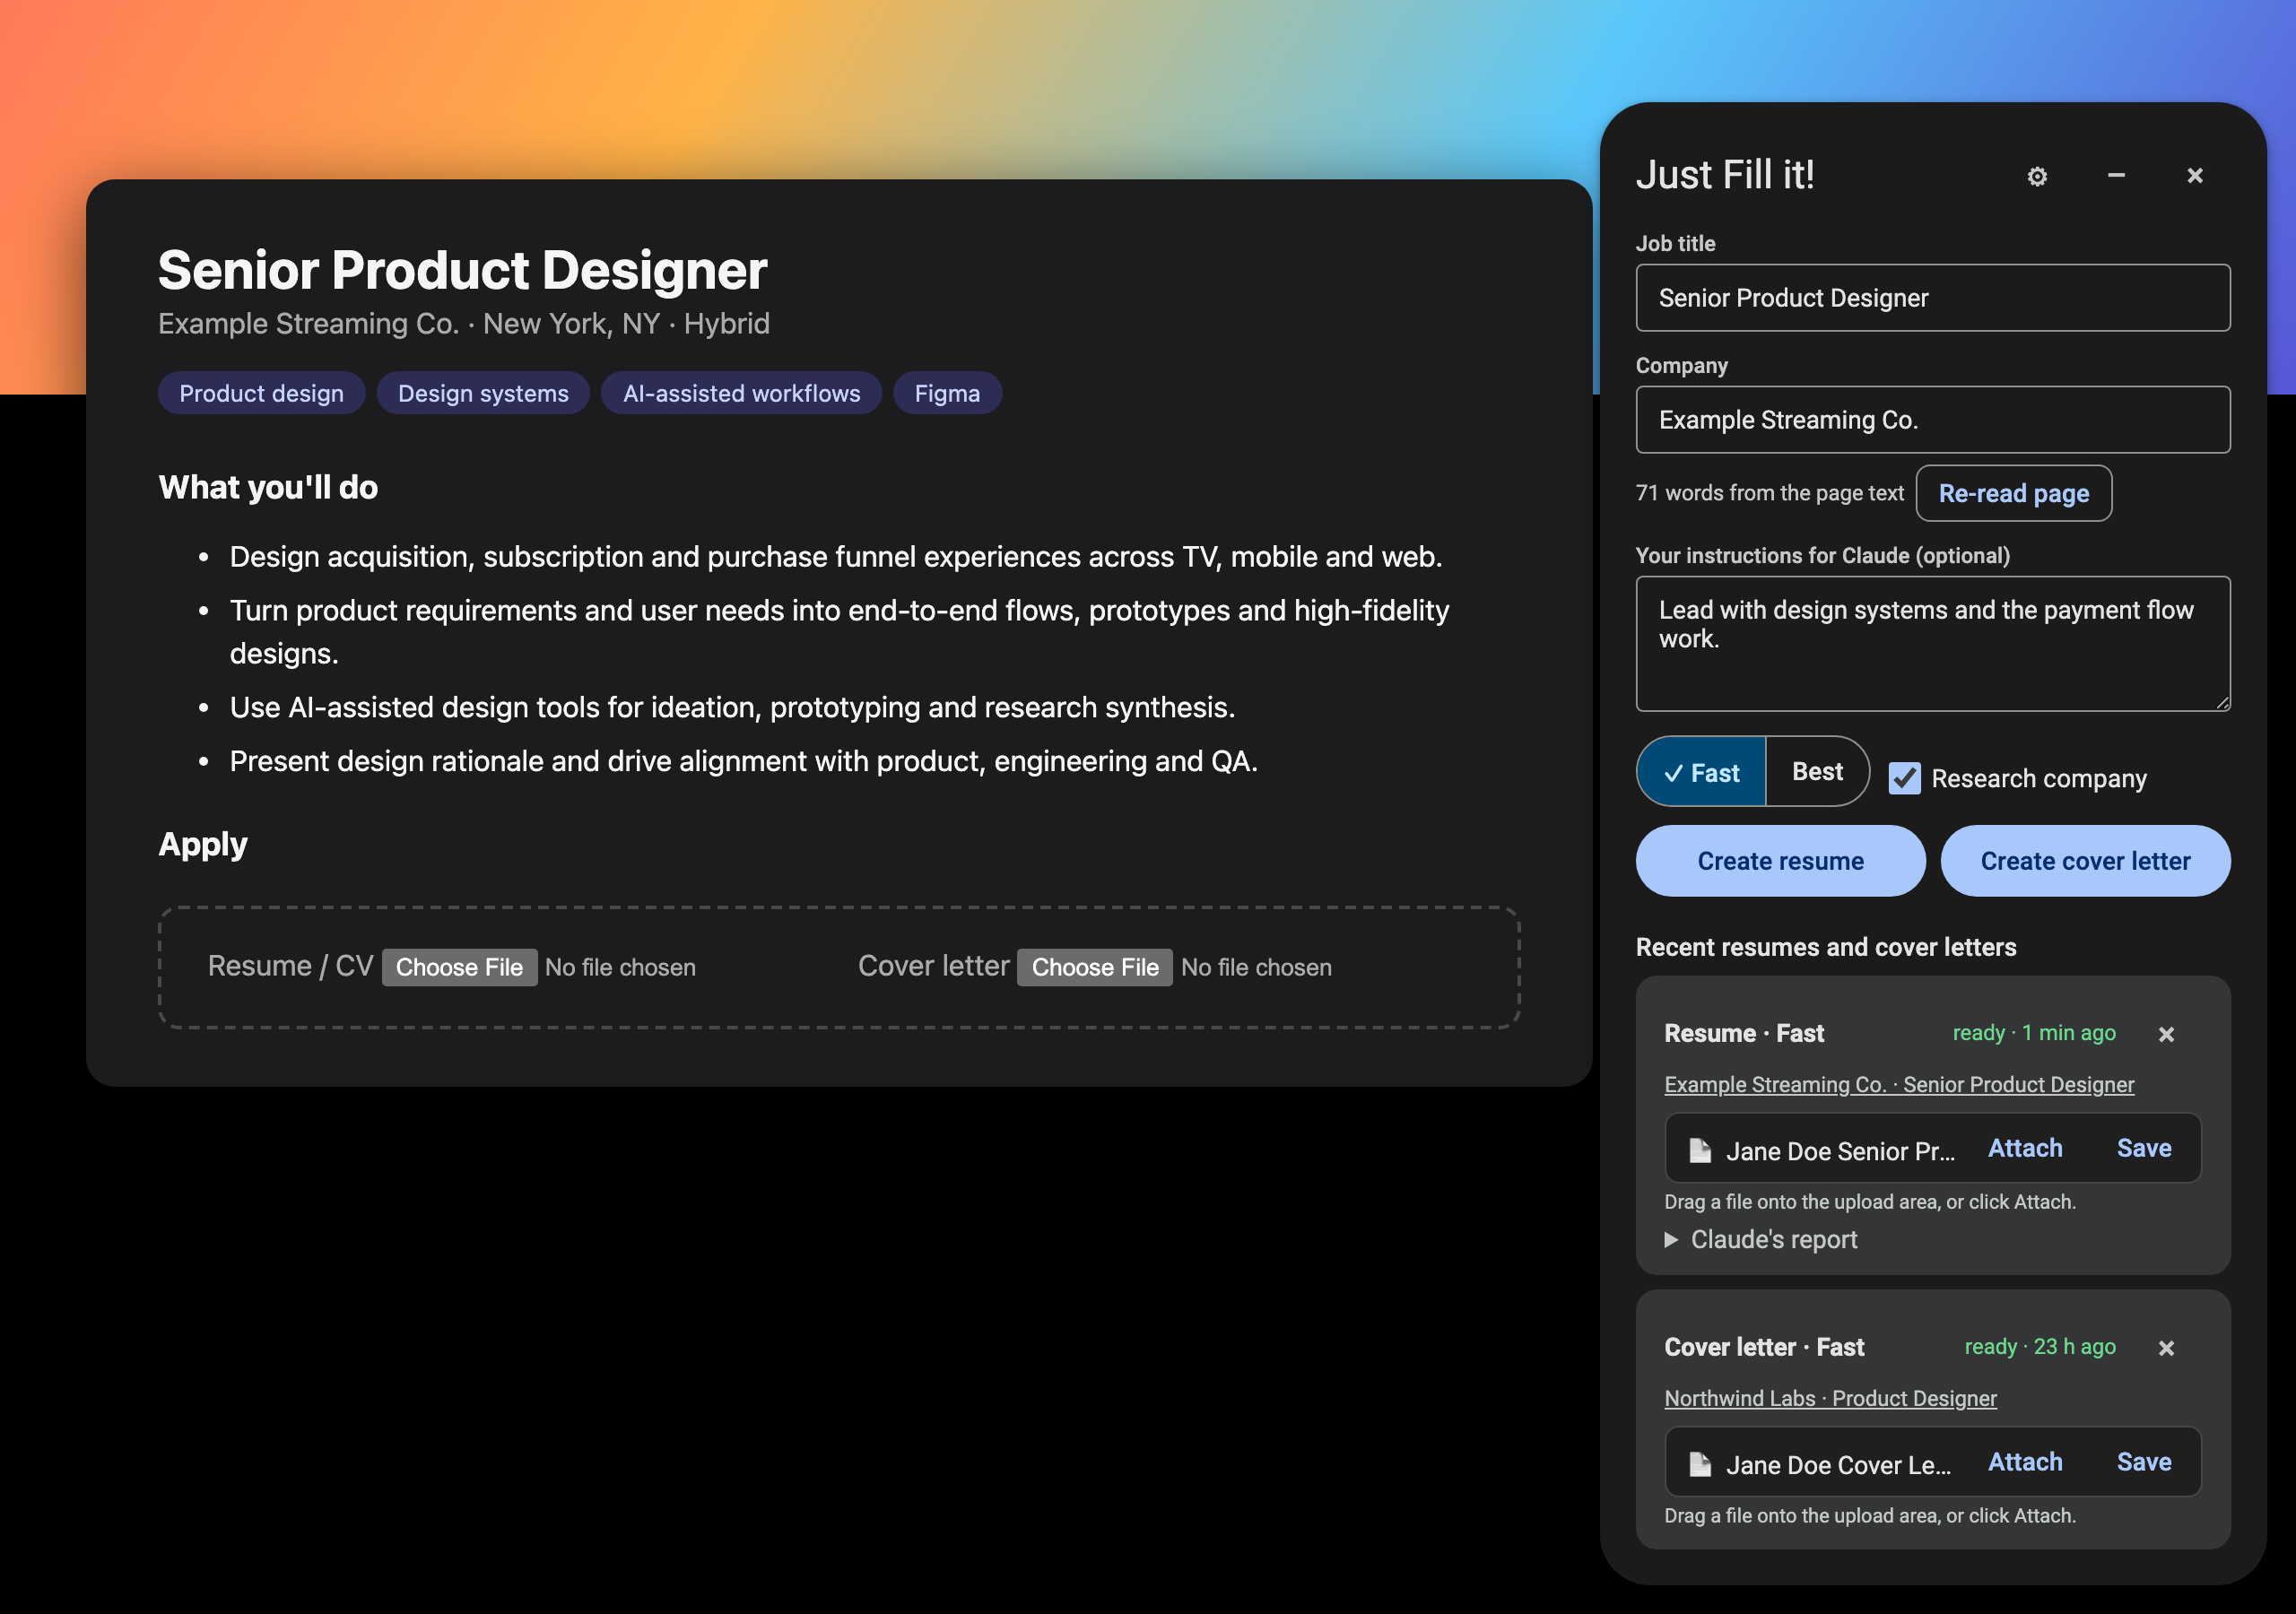Choose File for Cover letter
The image size is (2296, 1614).
tap(1095, 967)
